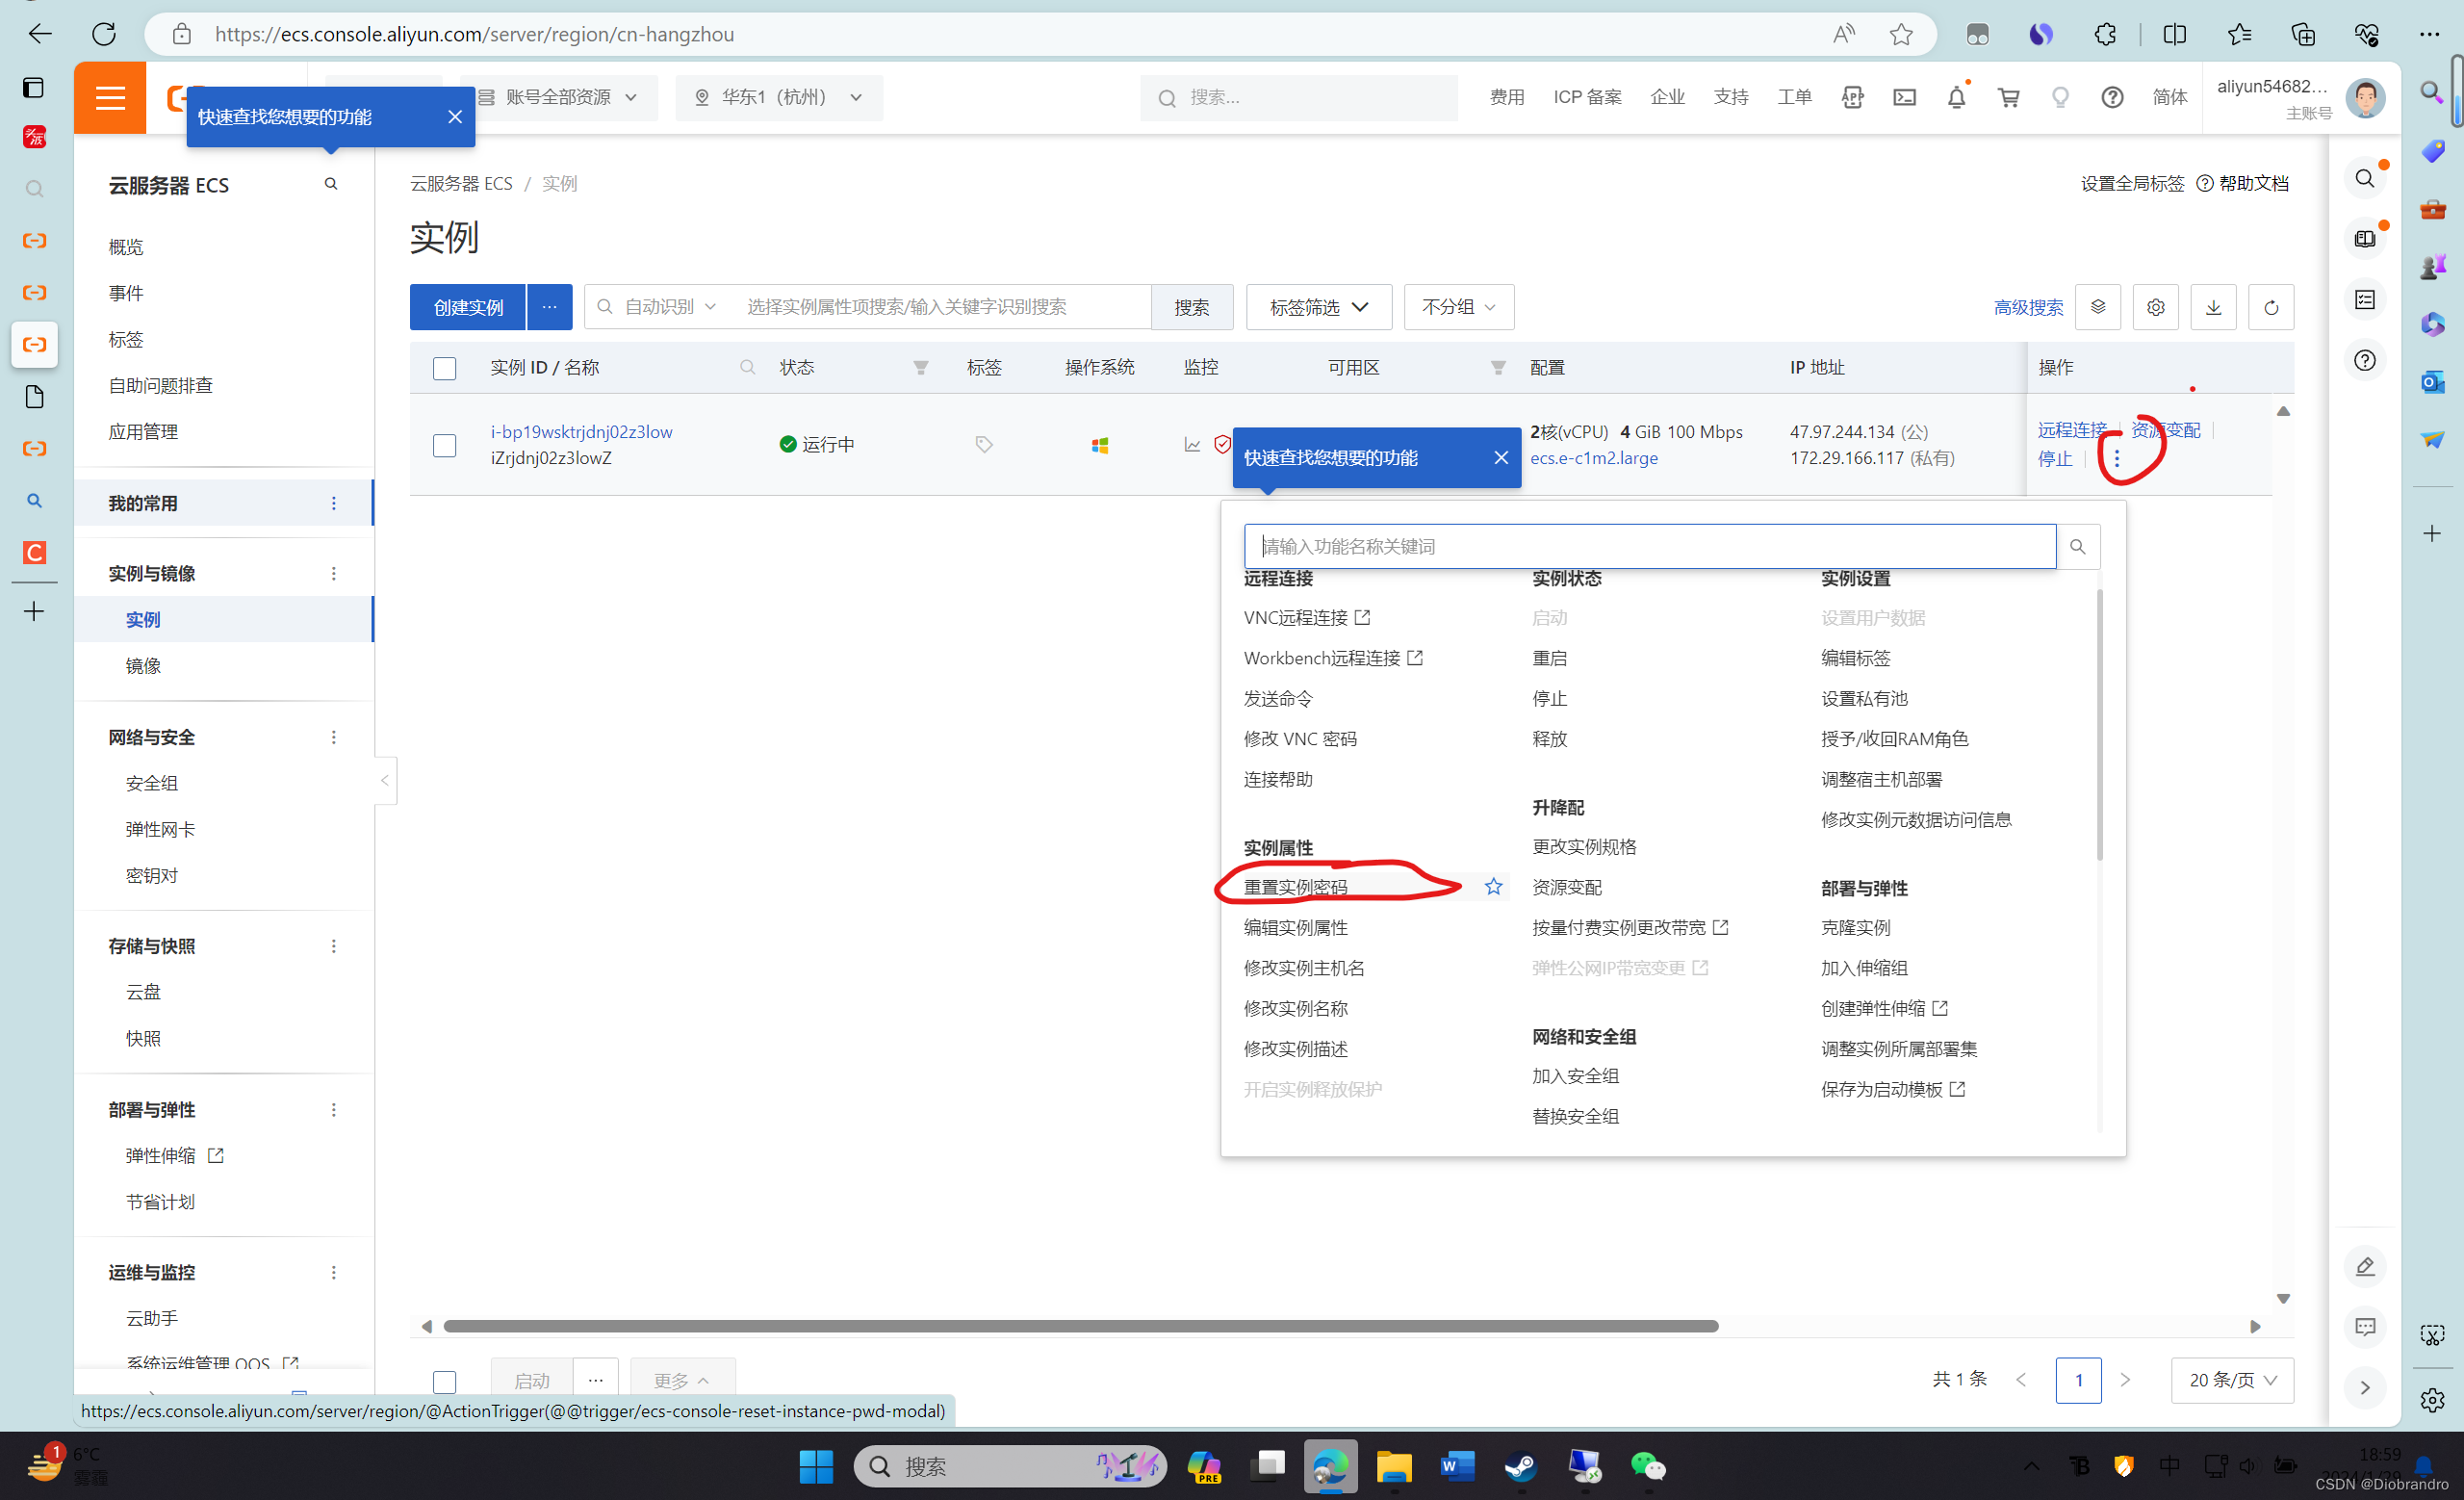This screenshot has width=2464, height=1500.
Task: Select 镜像 in the left sidebar
Action: [x=143, y=666]
